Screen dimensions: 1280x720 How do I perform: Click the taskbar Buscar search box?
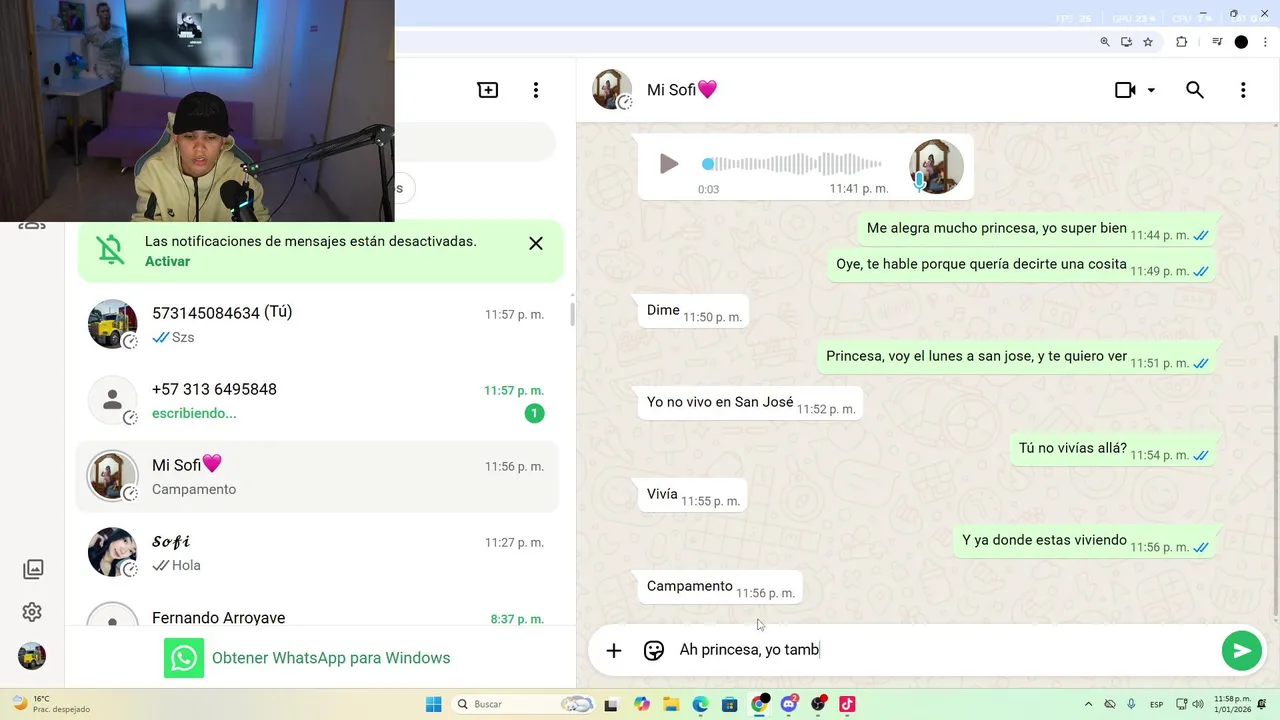524,704
